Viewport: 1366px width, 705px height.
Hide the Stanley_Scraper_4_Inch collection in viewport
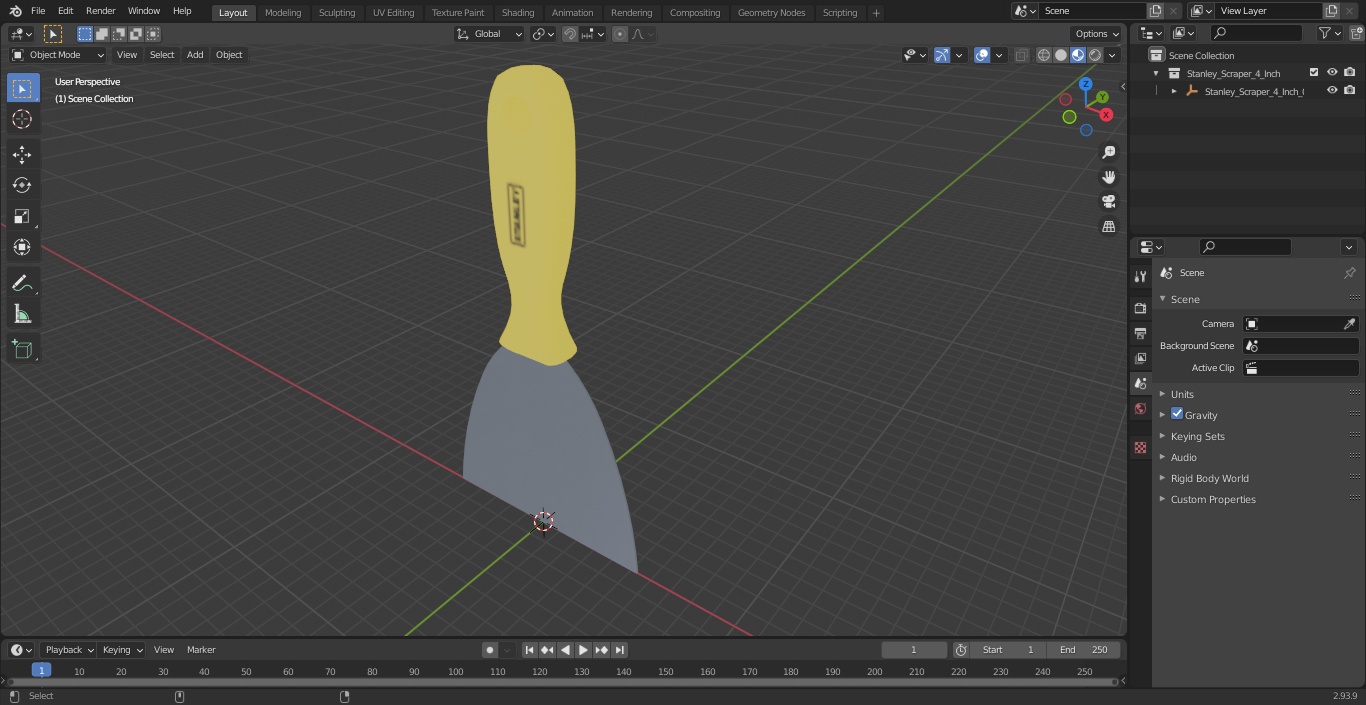[x=1332, y=73]
